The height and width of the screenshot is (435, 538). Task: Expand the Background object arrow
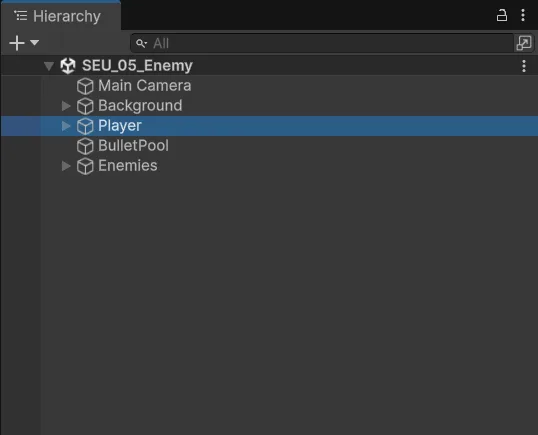click(66, 106)
